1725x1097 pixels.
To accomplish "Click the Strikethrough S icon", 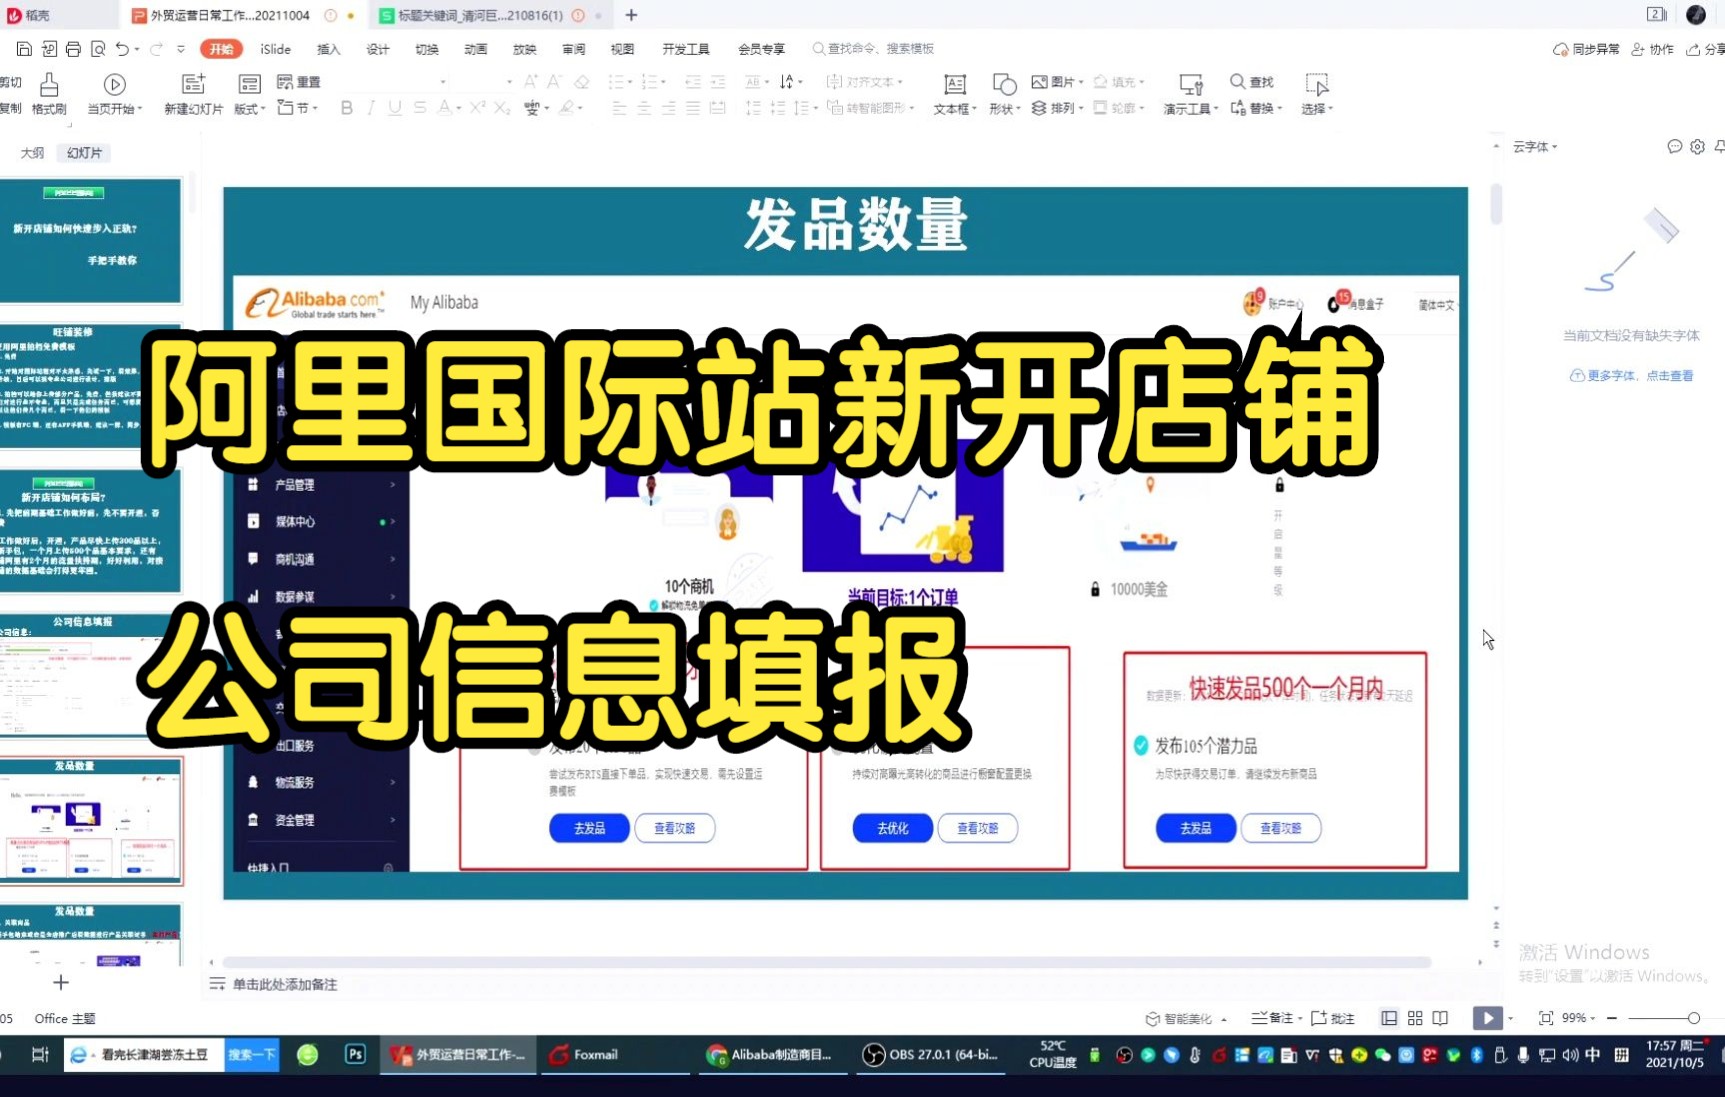I will pyautogui.click(x=420, y=108).
